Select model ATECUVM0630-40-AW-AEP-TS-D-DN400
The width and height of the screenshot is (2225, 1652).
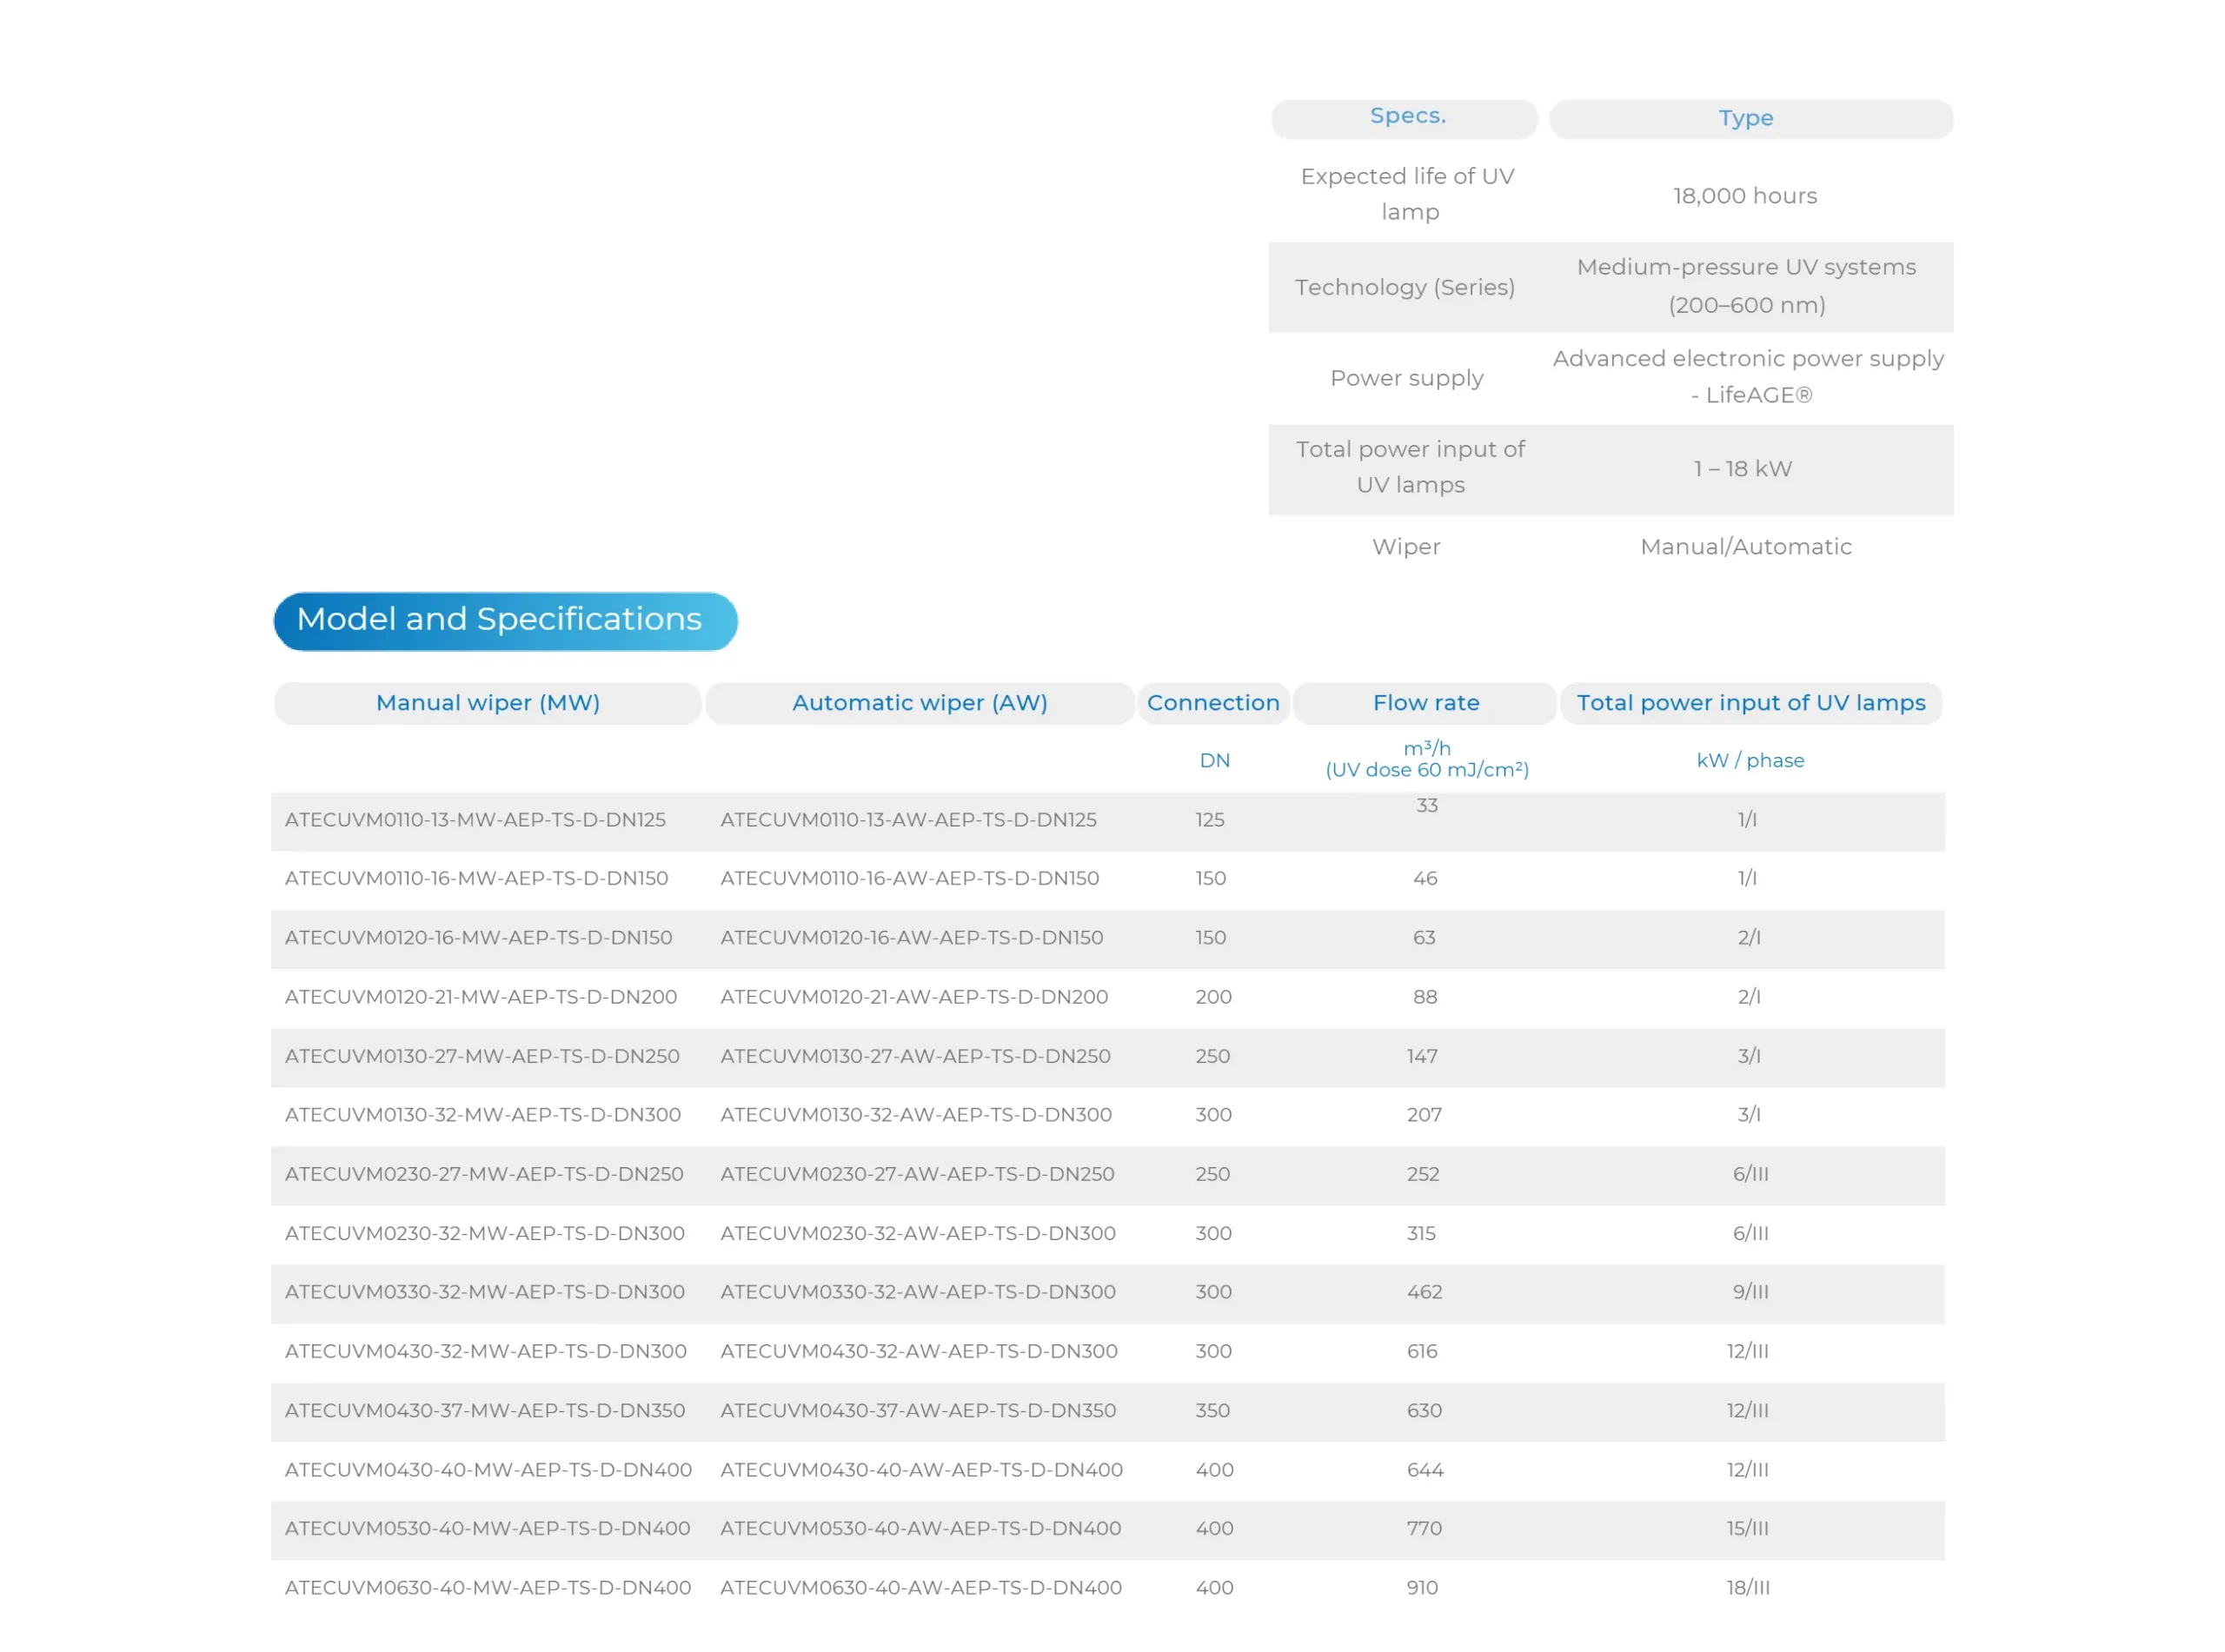pos(920,1588)
